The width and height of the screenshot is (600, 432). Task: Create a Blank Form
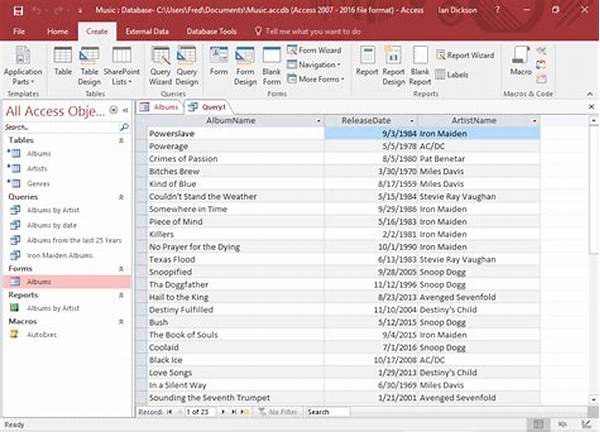pos(272,66)
